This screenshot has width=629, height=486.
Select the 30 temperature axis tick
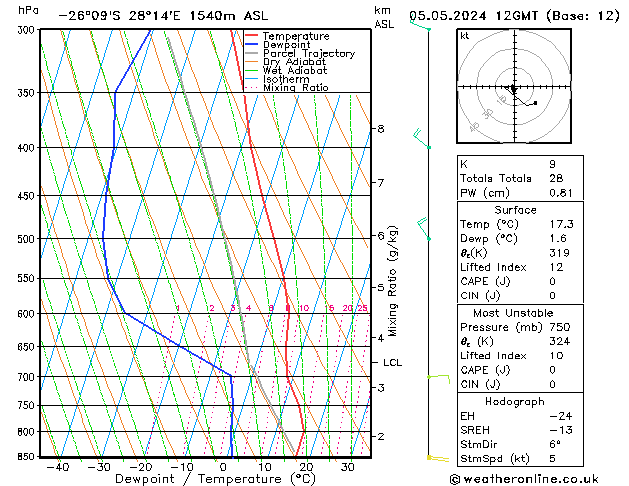pyautogui.click(x=347, y=467)
